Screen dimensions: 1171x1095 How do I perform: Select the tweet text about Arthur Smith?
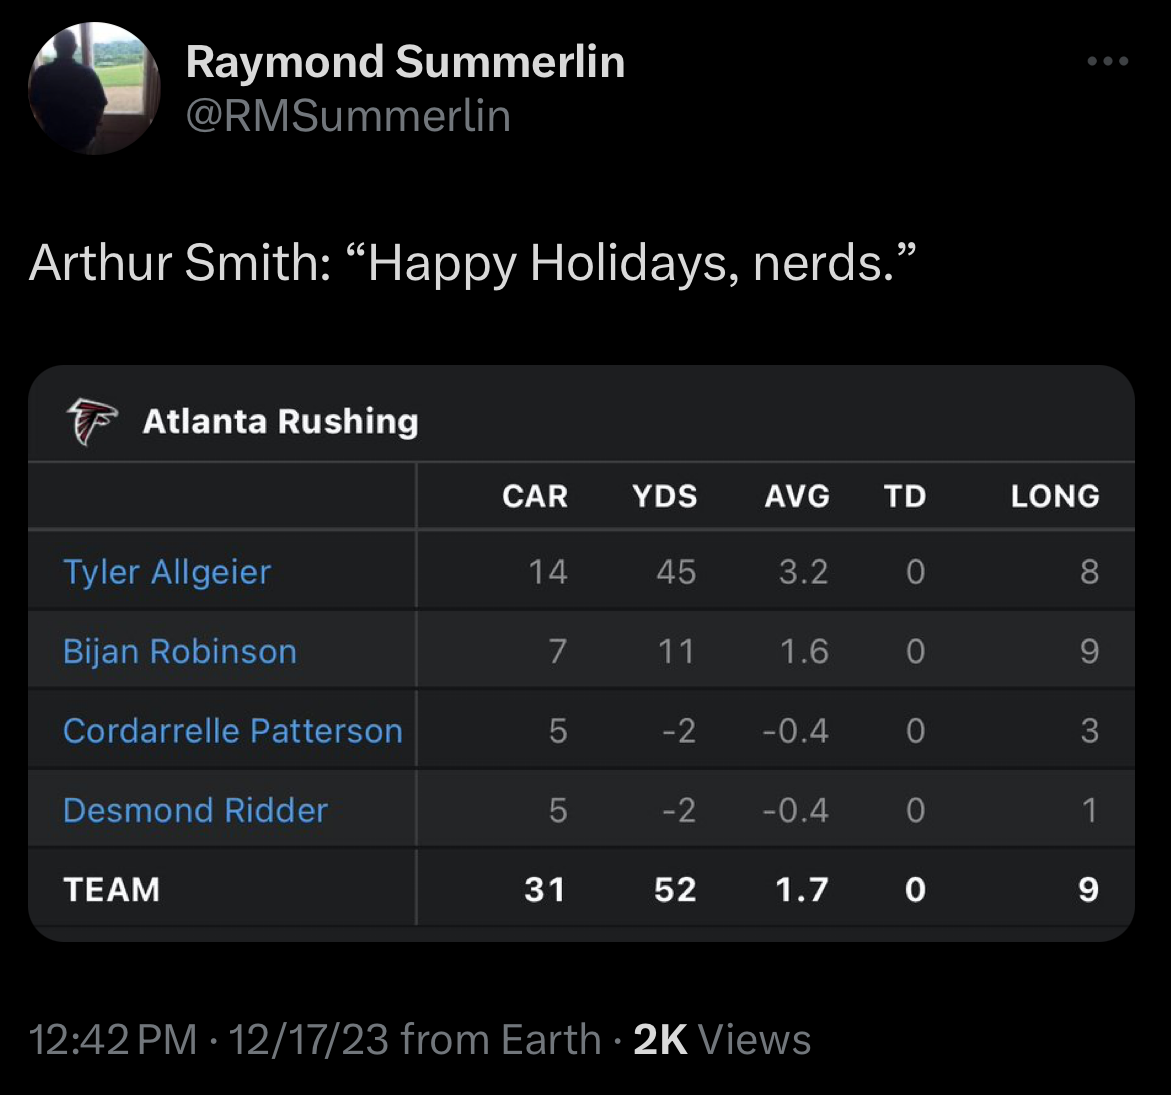pyautogui.click(x=472, y=263)
